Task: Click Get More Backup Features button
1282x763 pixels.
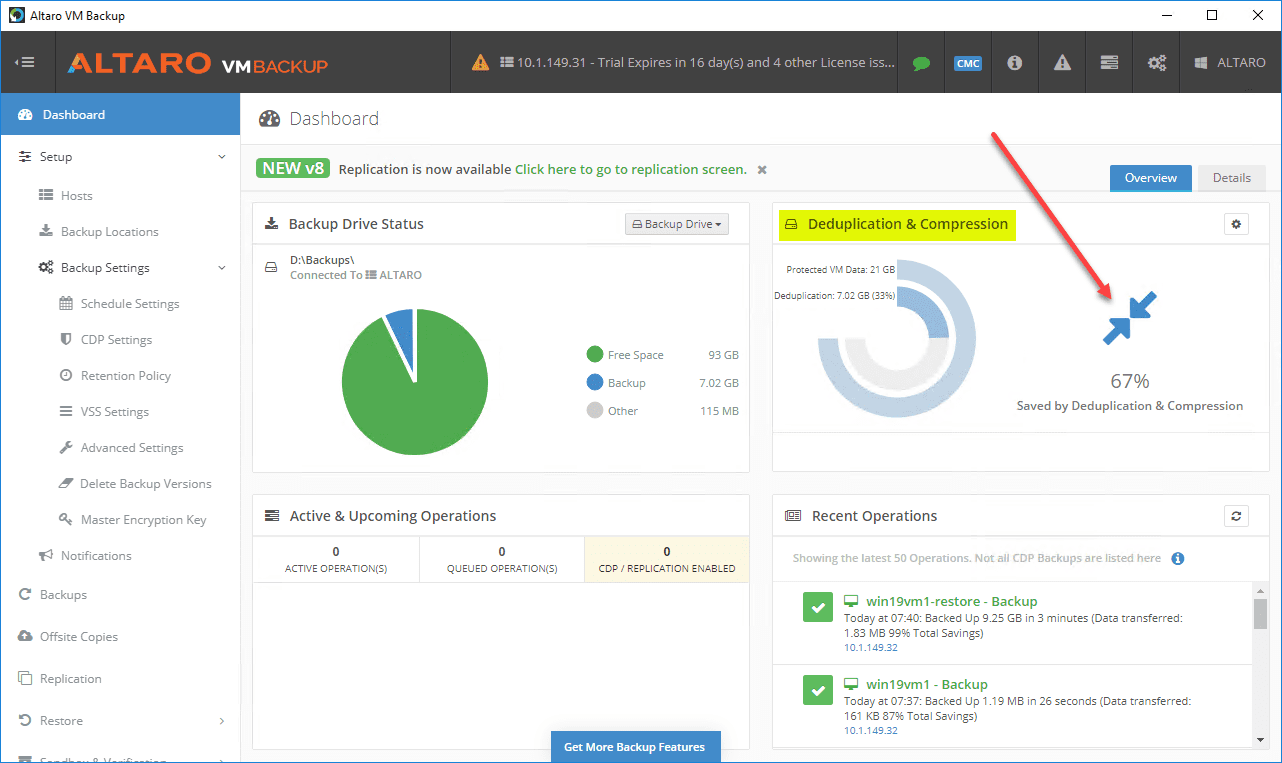Action: (635, 747)
